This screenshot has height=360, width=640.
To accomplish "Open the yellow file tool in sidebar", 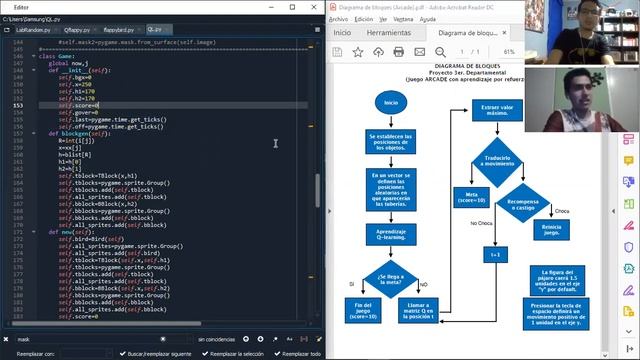I will (x=629, y=311).
